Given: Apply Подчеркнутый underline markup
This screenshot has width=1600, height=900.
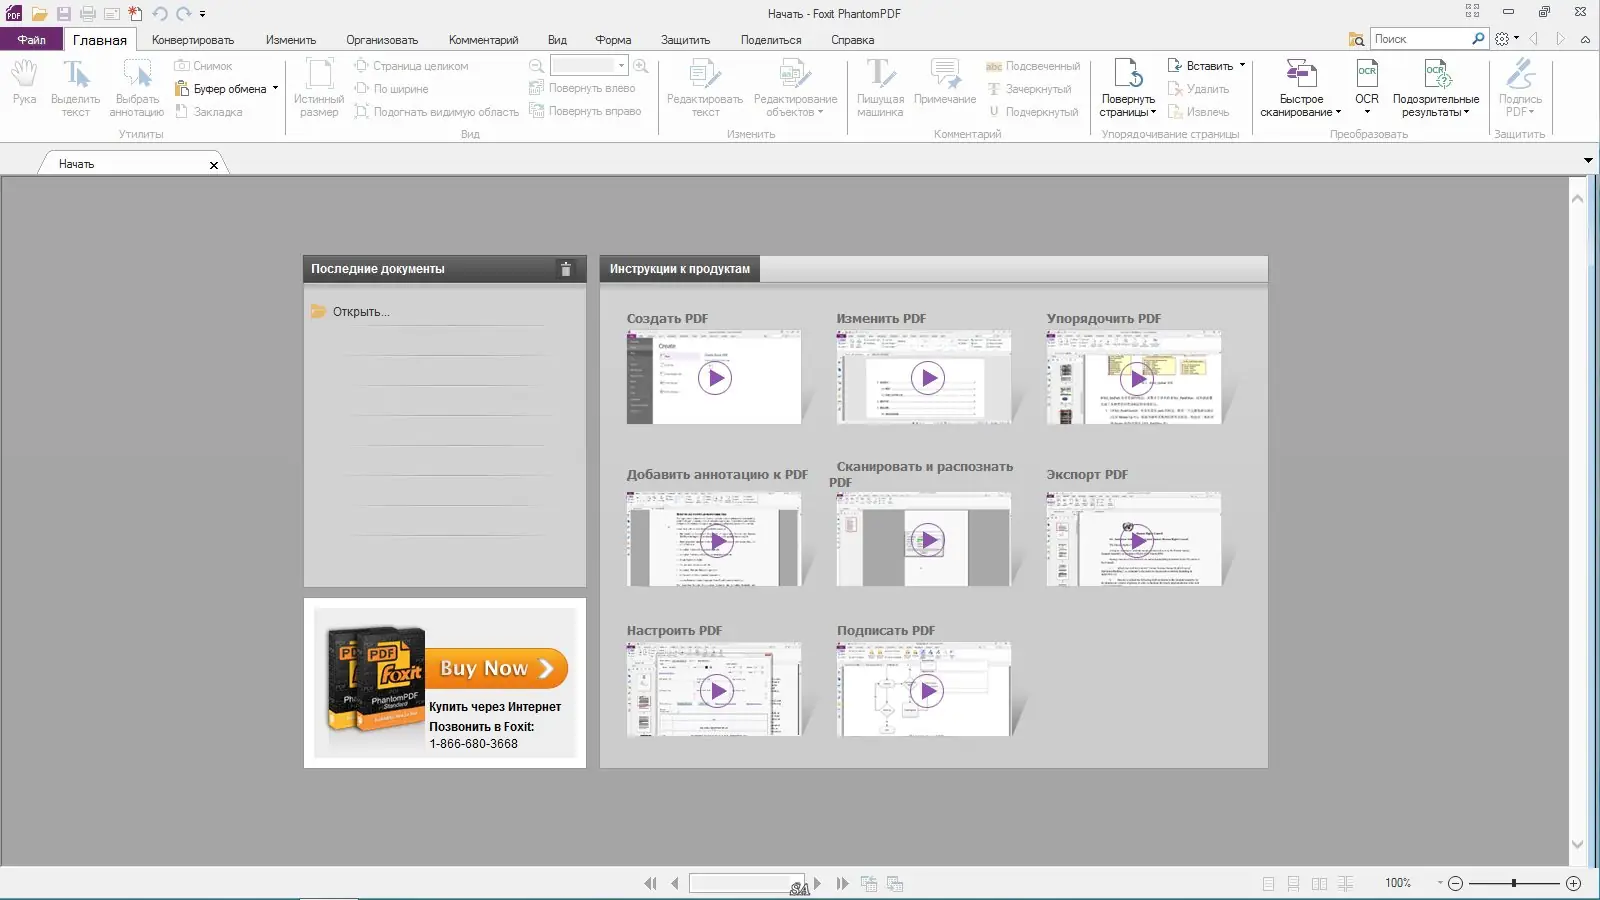Looking at the screenshot, I should (1033, 112).
